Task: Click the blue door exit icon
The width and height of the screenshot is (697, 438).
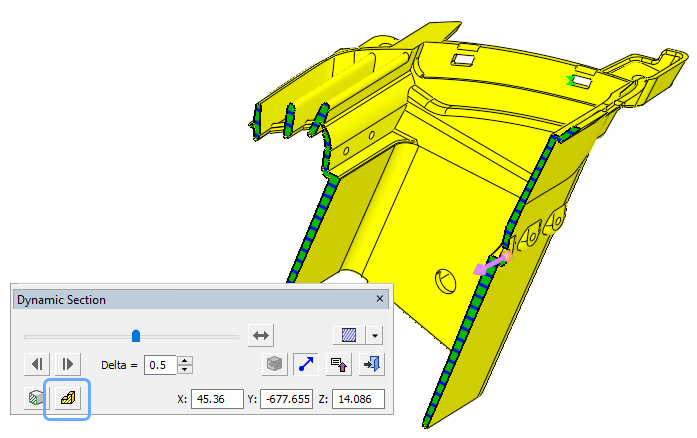Action: pyautogui.click(x=372, y=364)
